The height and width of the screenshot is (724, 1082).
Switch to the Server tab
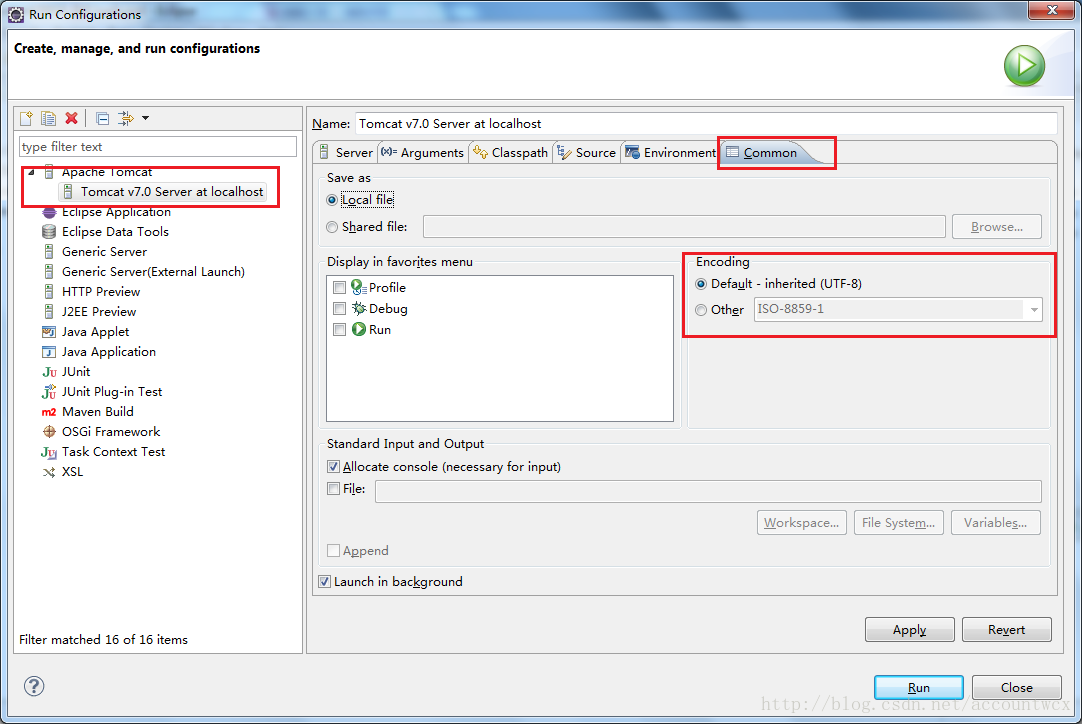tap(346, 153)
